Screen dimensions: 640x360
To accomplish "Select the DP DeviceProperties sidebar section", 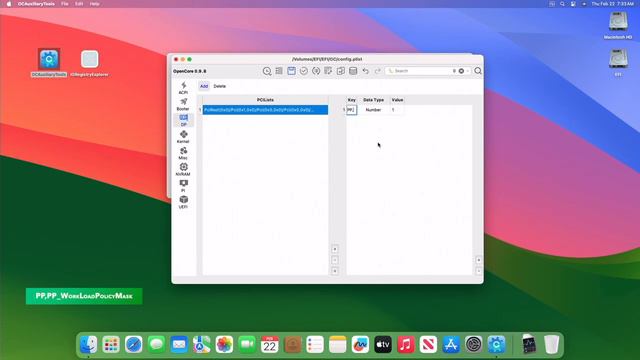I will (183, 120).
